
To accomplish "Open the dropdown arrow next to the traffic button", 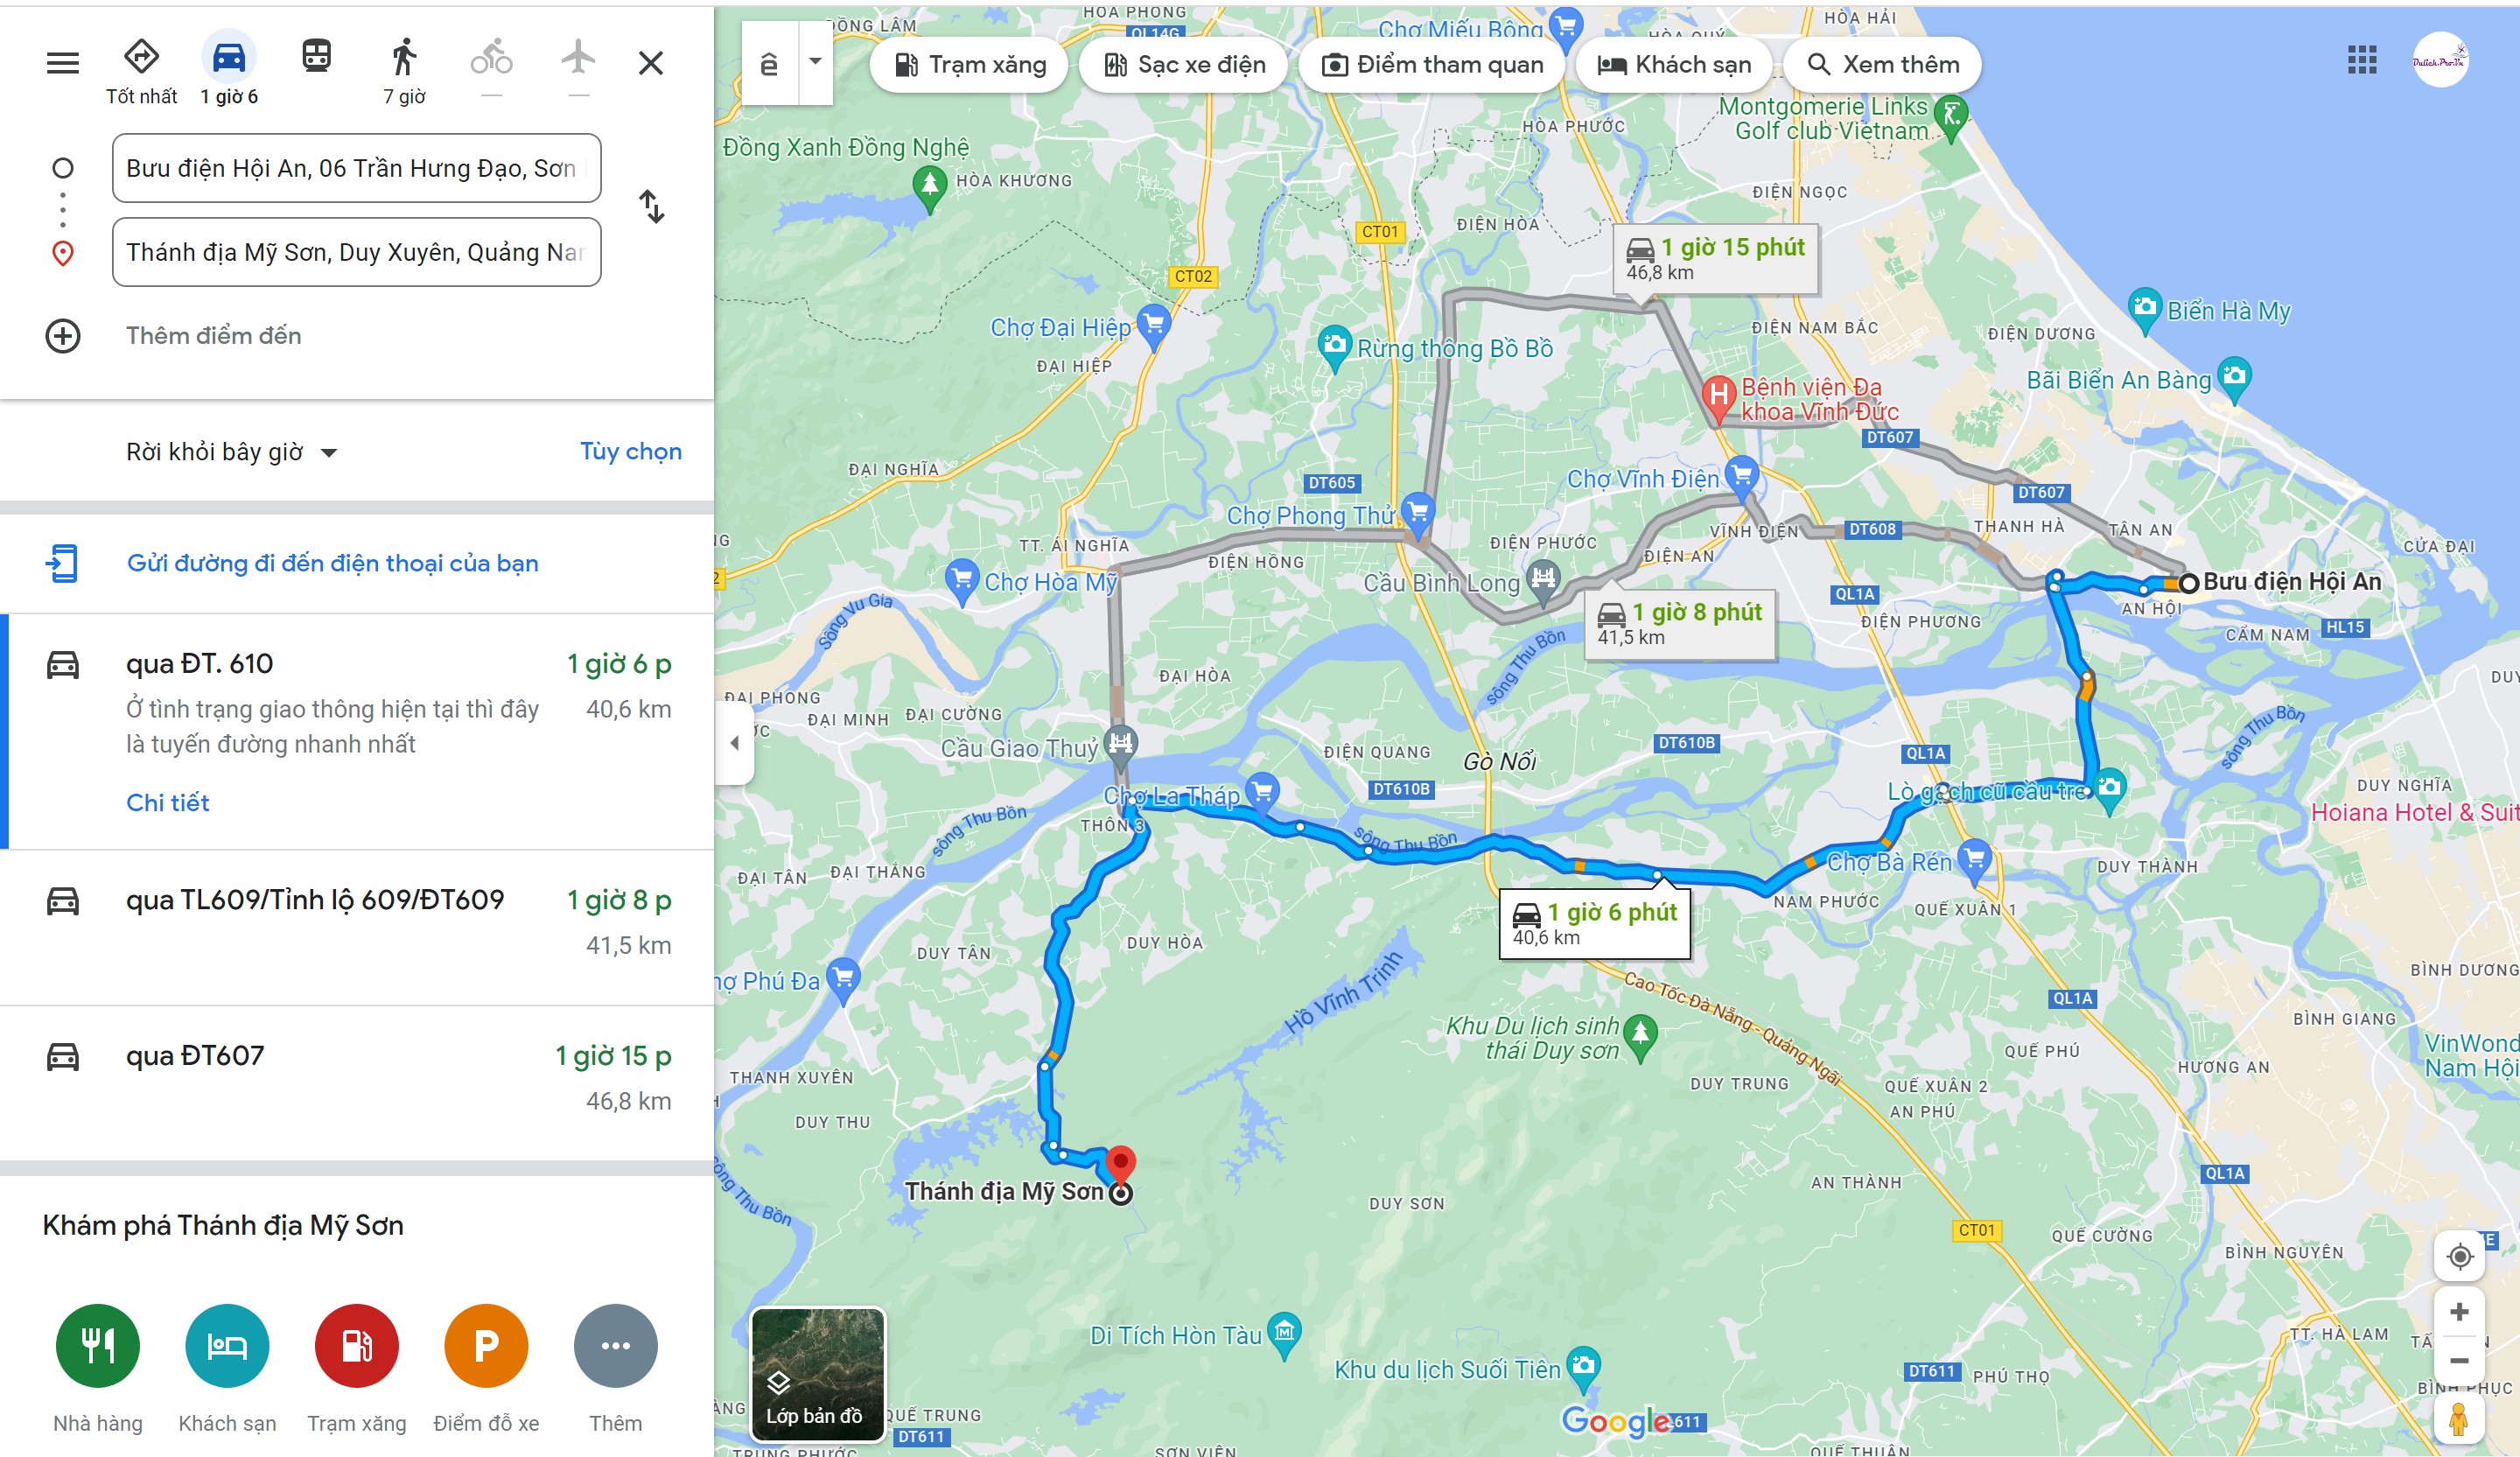I will [x=815, y=63].
